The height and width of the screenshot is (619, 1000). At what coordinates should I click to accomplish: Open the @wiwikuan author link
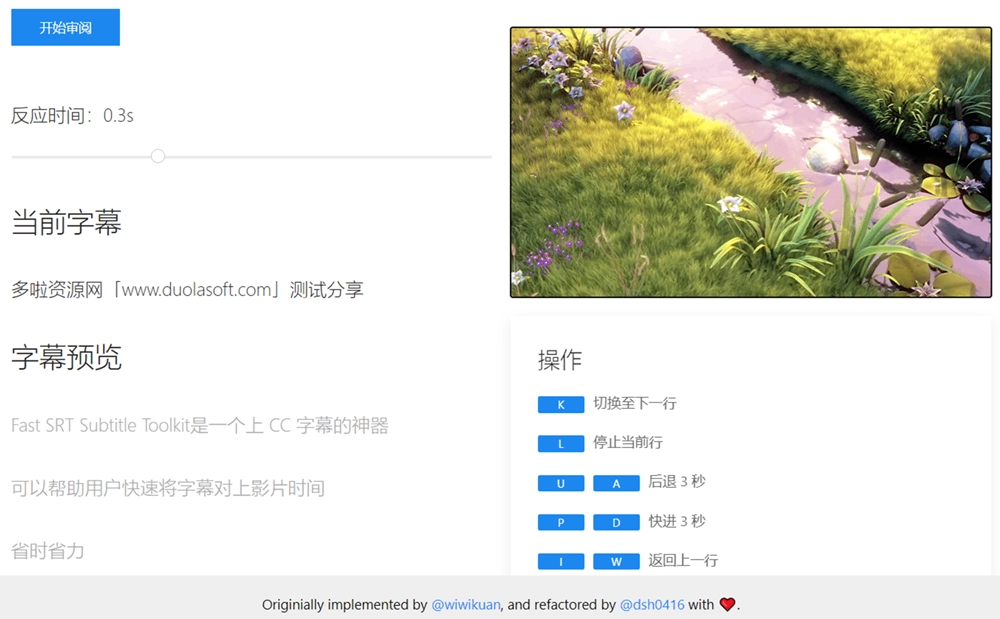(x=466, y=604)
